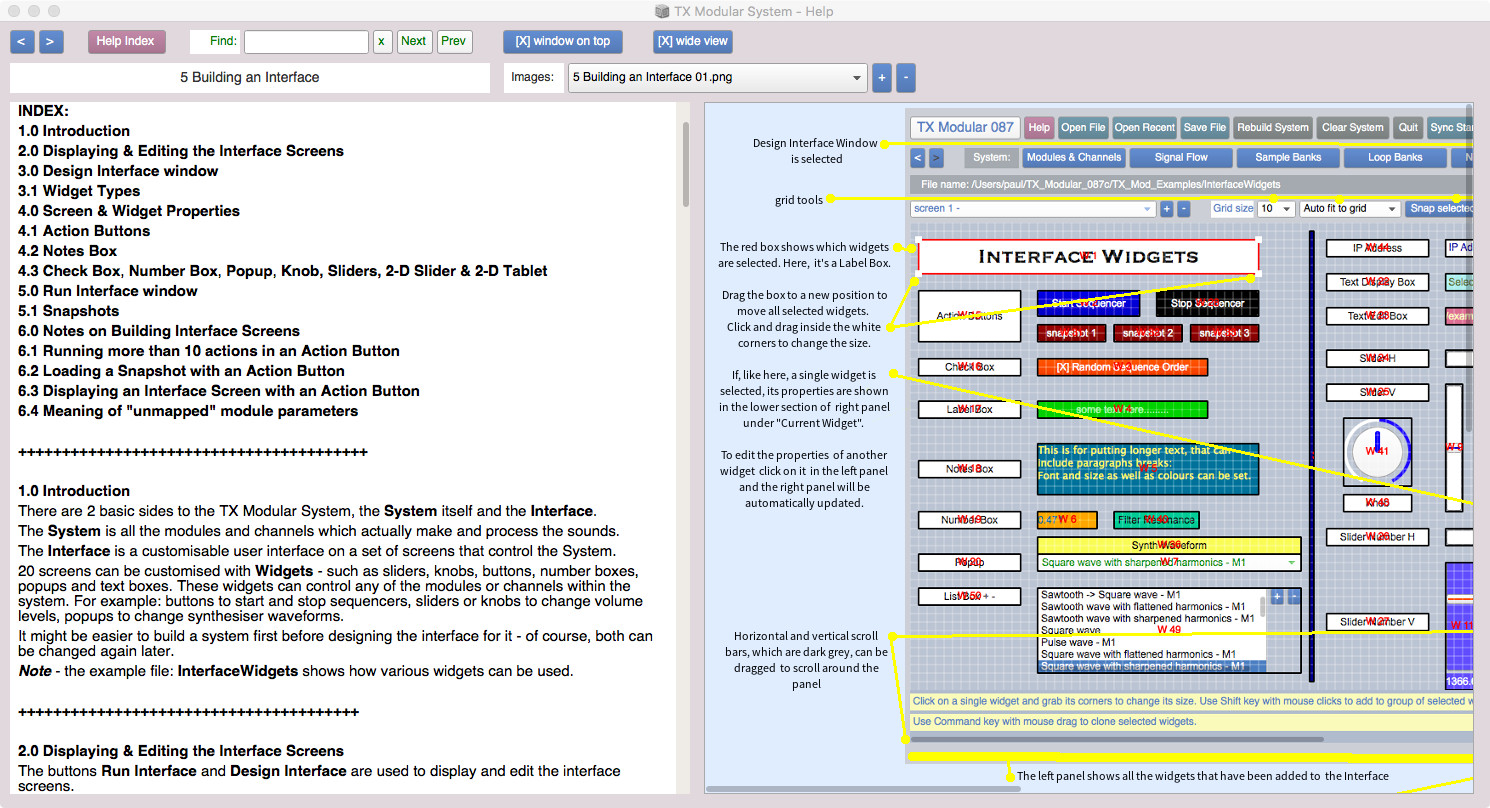
Task: Go to the previous help page
Action: point(22,41)
